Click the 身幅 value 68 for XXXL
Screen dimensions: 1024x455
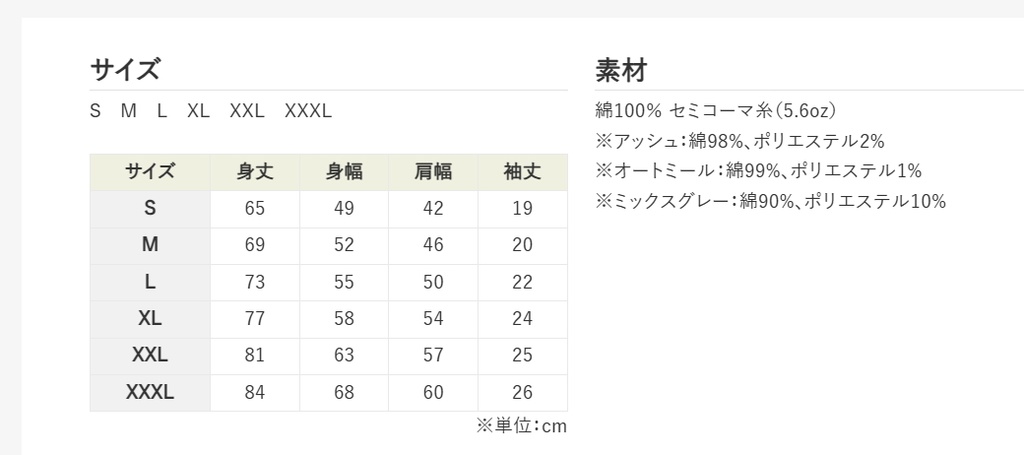(x=344, y=393)
